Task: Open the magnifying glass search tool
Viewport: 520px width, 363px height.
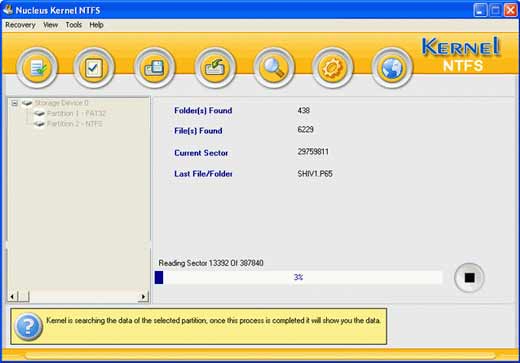Action: [x=274, y=68]
